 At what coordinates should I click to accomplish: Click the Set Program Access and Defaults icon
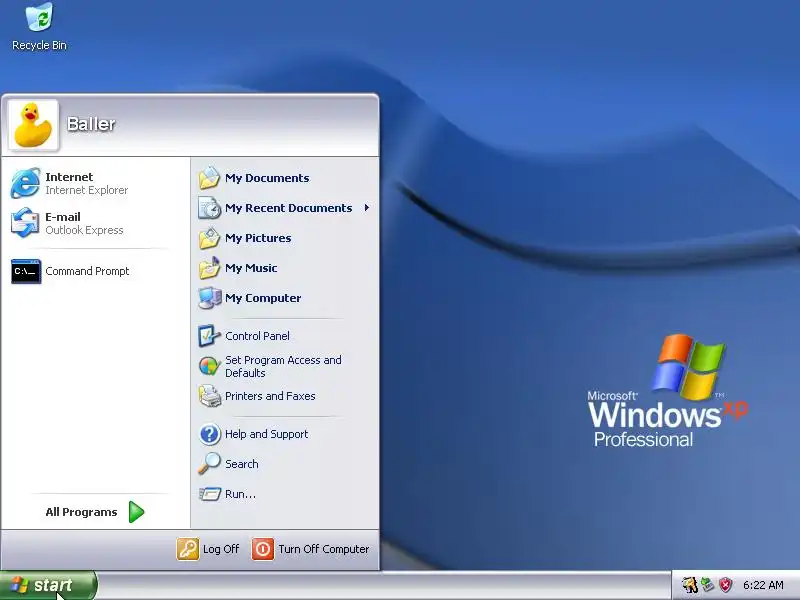[x=209, y=366]
